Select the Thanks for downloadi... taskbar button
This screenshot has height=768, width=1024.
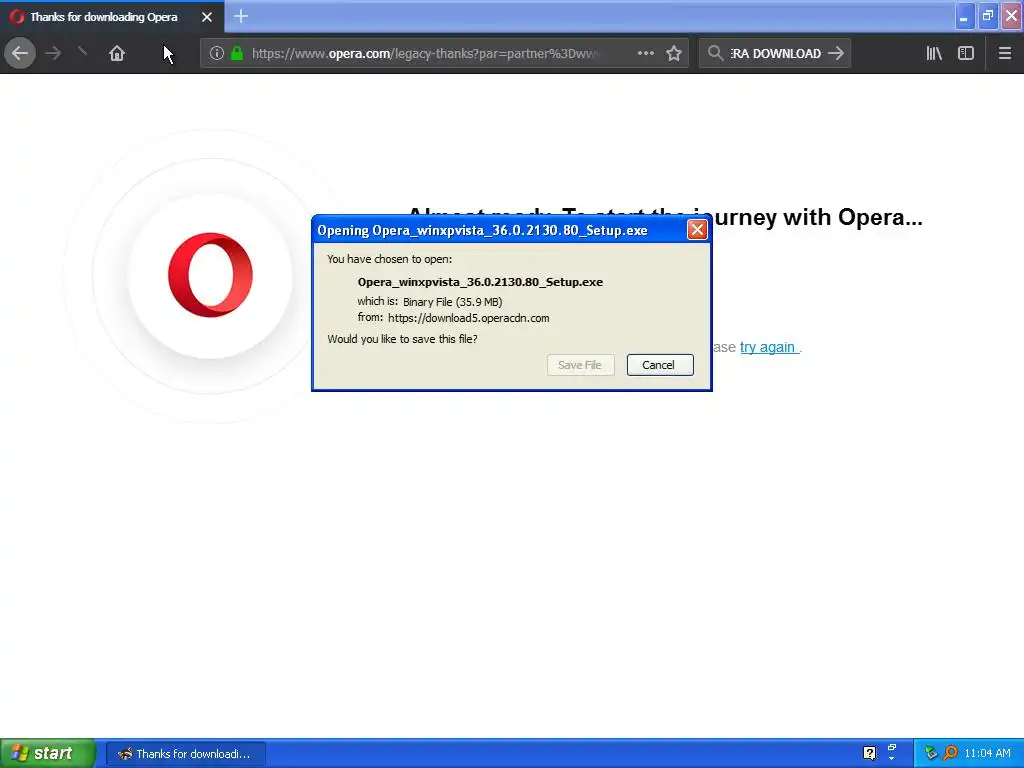pos(185,754)
